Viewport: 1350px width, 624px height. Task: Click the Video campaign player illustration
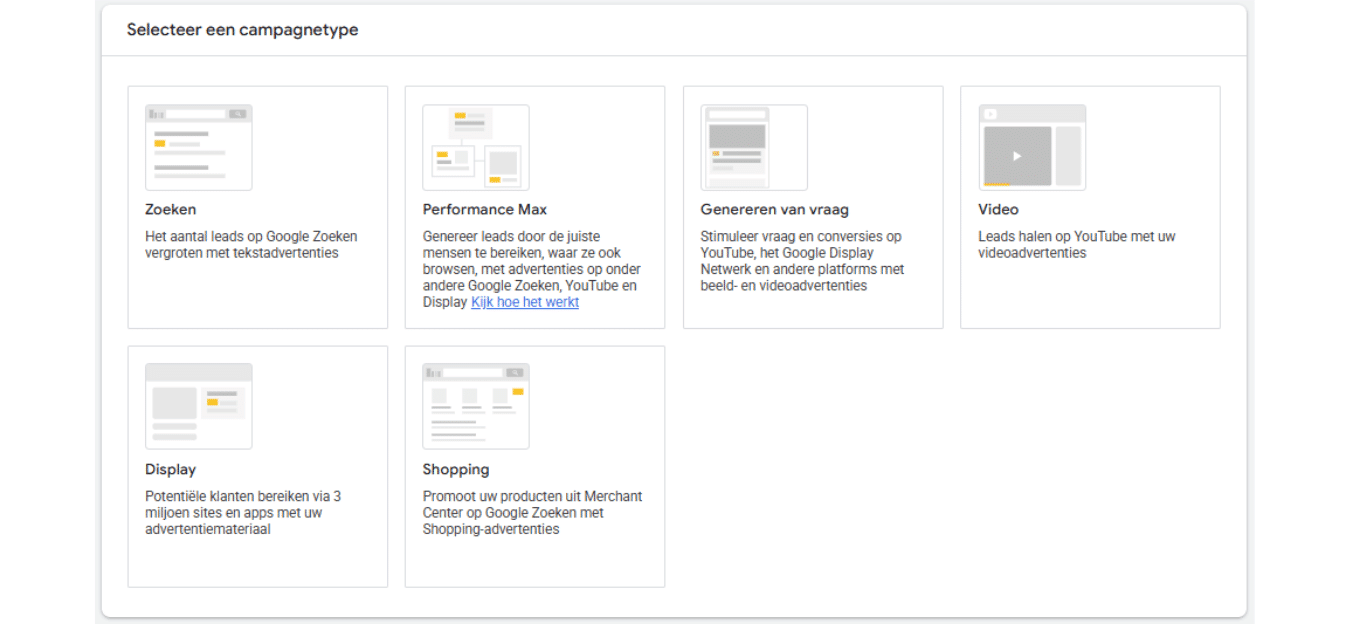(x=1032, y=147)
